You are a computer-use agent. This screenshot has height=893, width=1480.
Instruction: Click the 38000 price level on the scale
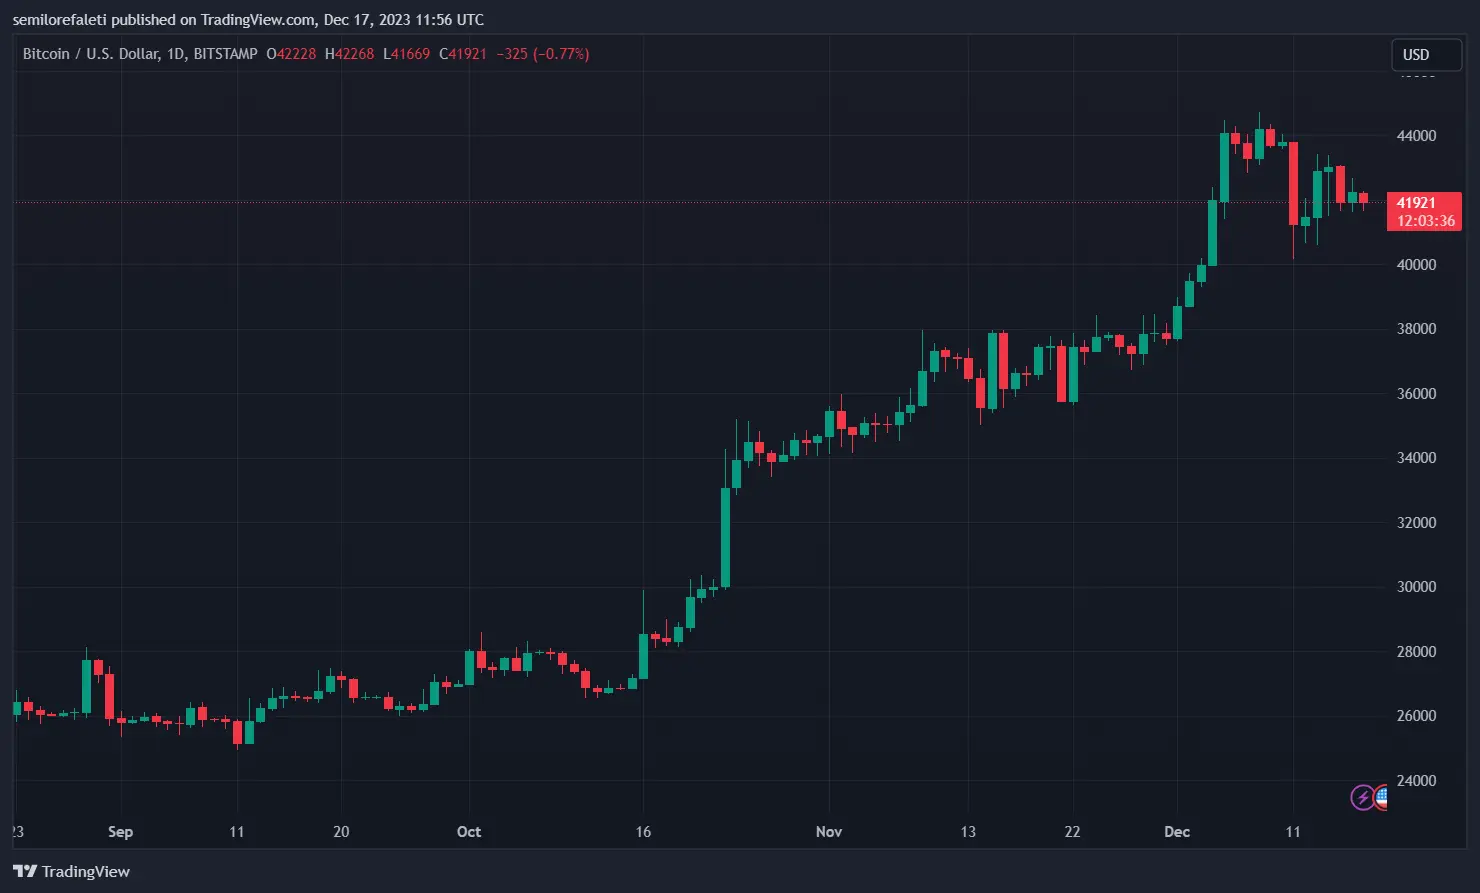1414,328
